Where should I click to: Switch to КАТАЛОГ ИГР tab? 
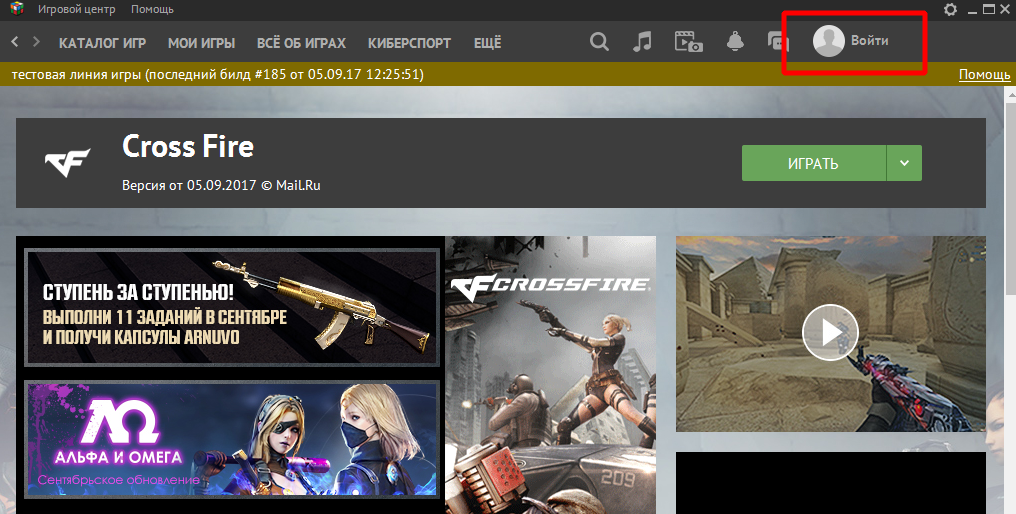click(102, 43)
